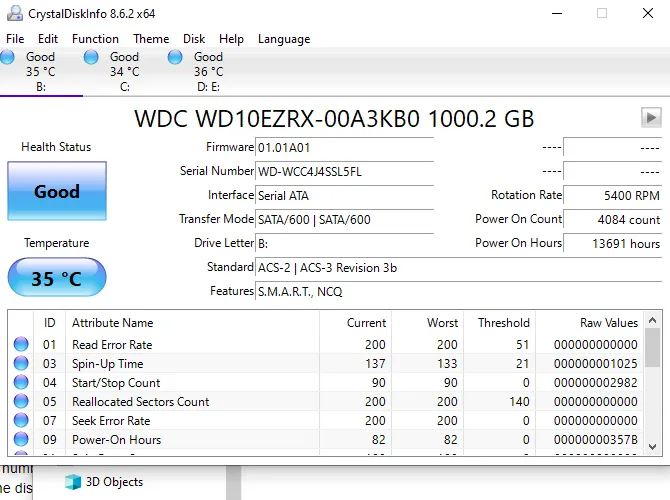The width and height of the screenshot is (670, 500).
Task: Open the Language menu
Action: pyautogui.click(x=284, y=39)
